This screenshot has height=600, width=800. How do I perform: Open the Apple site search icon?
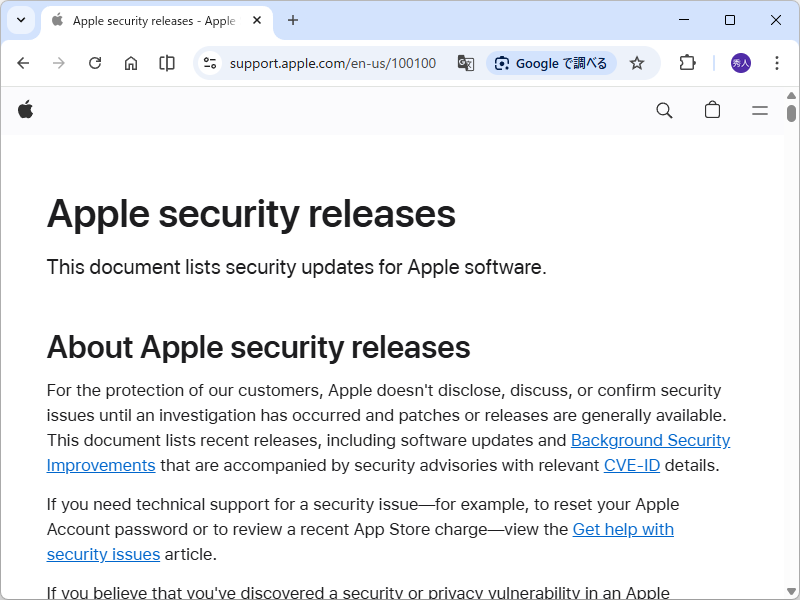point(664,110)
